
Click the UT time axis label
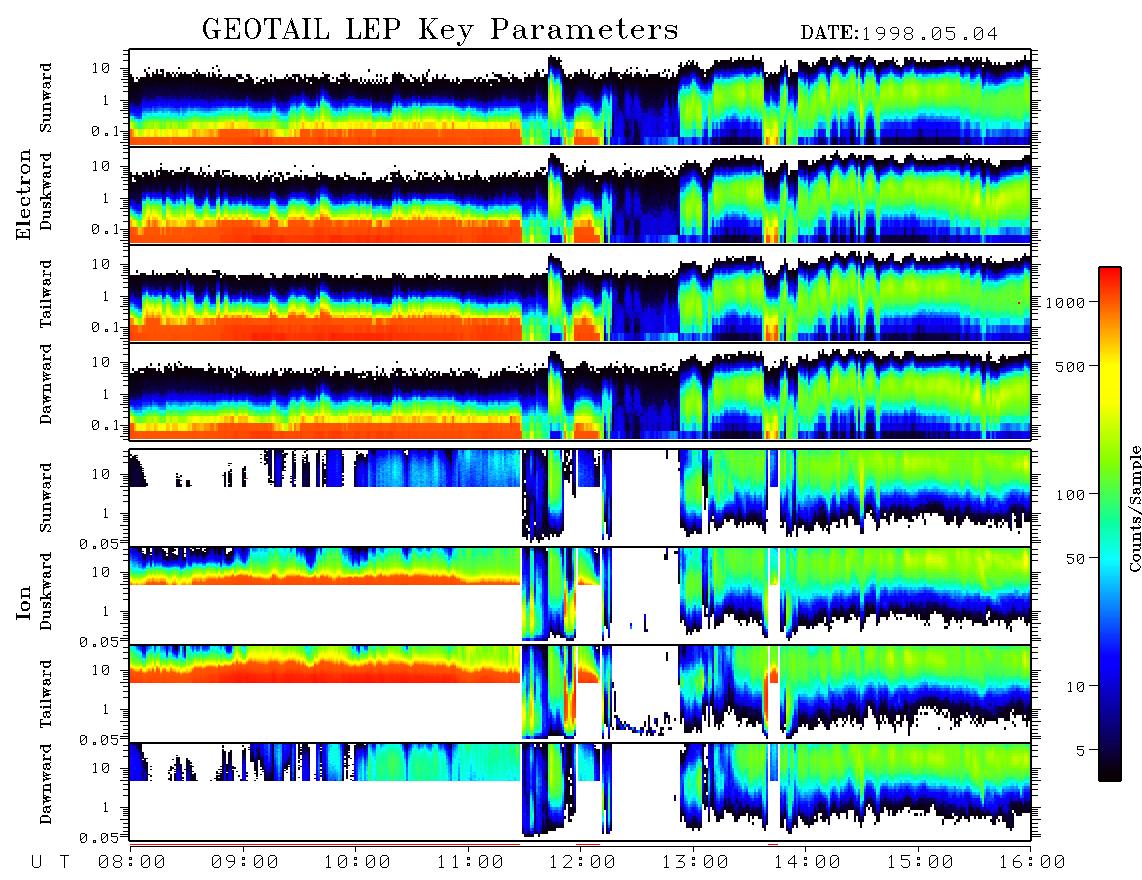pyautogui.click(x=51, y=863)
